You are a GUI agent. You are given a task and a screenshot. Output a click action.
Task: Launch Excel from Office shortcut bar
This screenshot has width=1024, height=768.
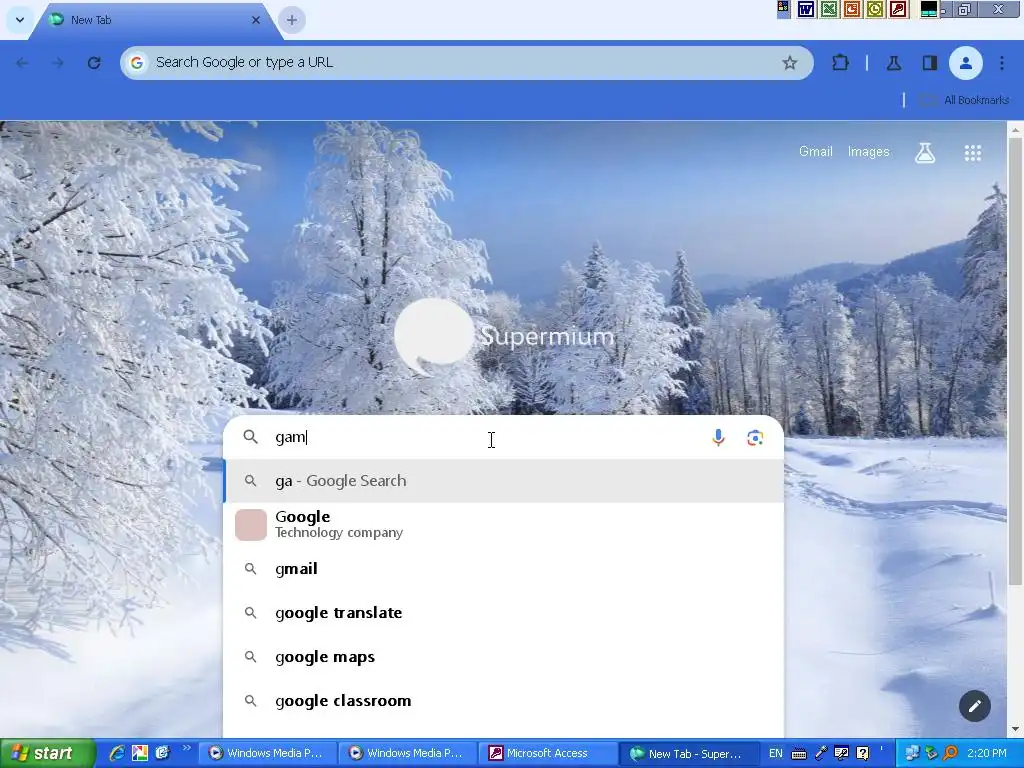(829, 9)
